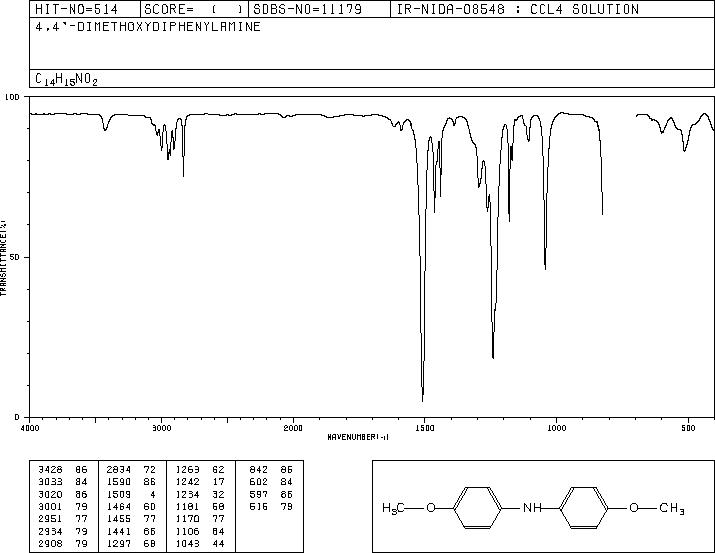Click the peak table entry 3033
This screenshot has height=553, width=715.
click(x=50, y=482)
